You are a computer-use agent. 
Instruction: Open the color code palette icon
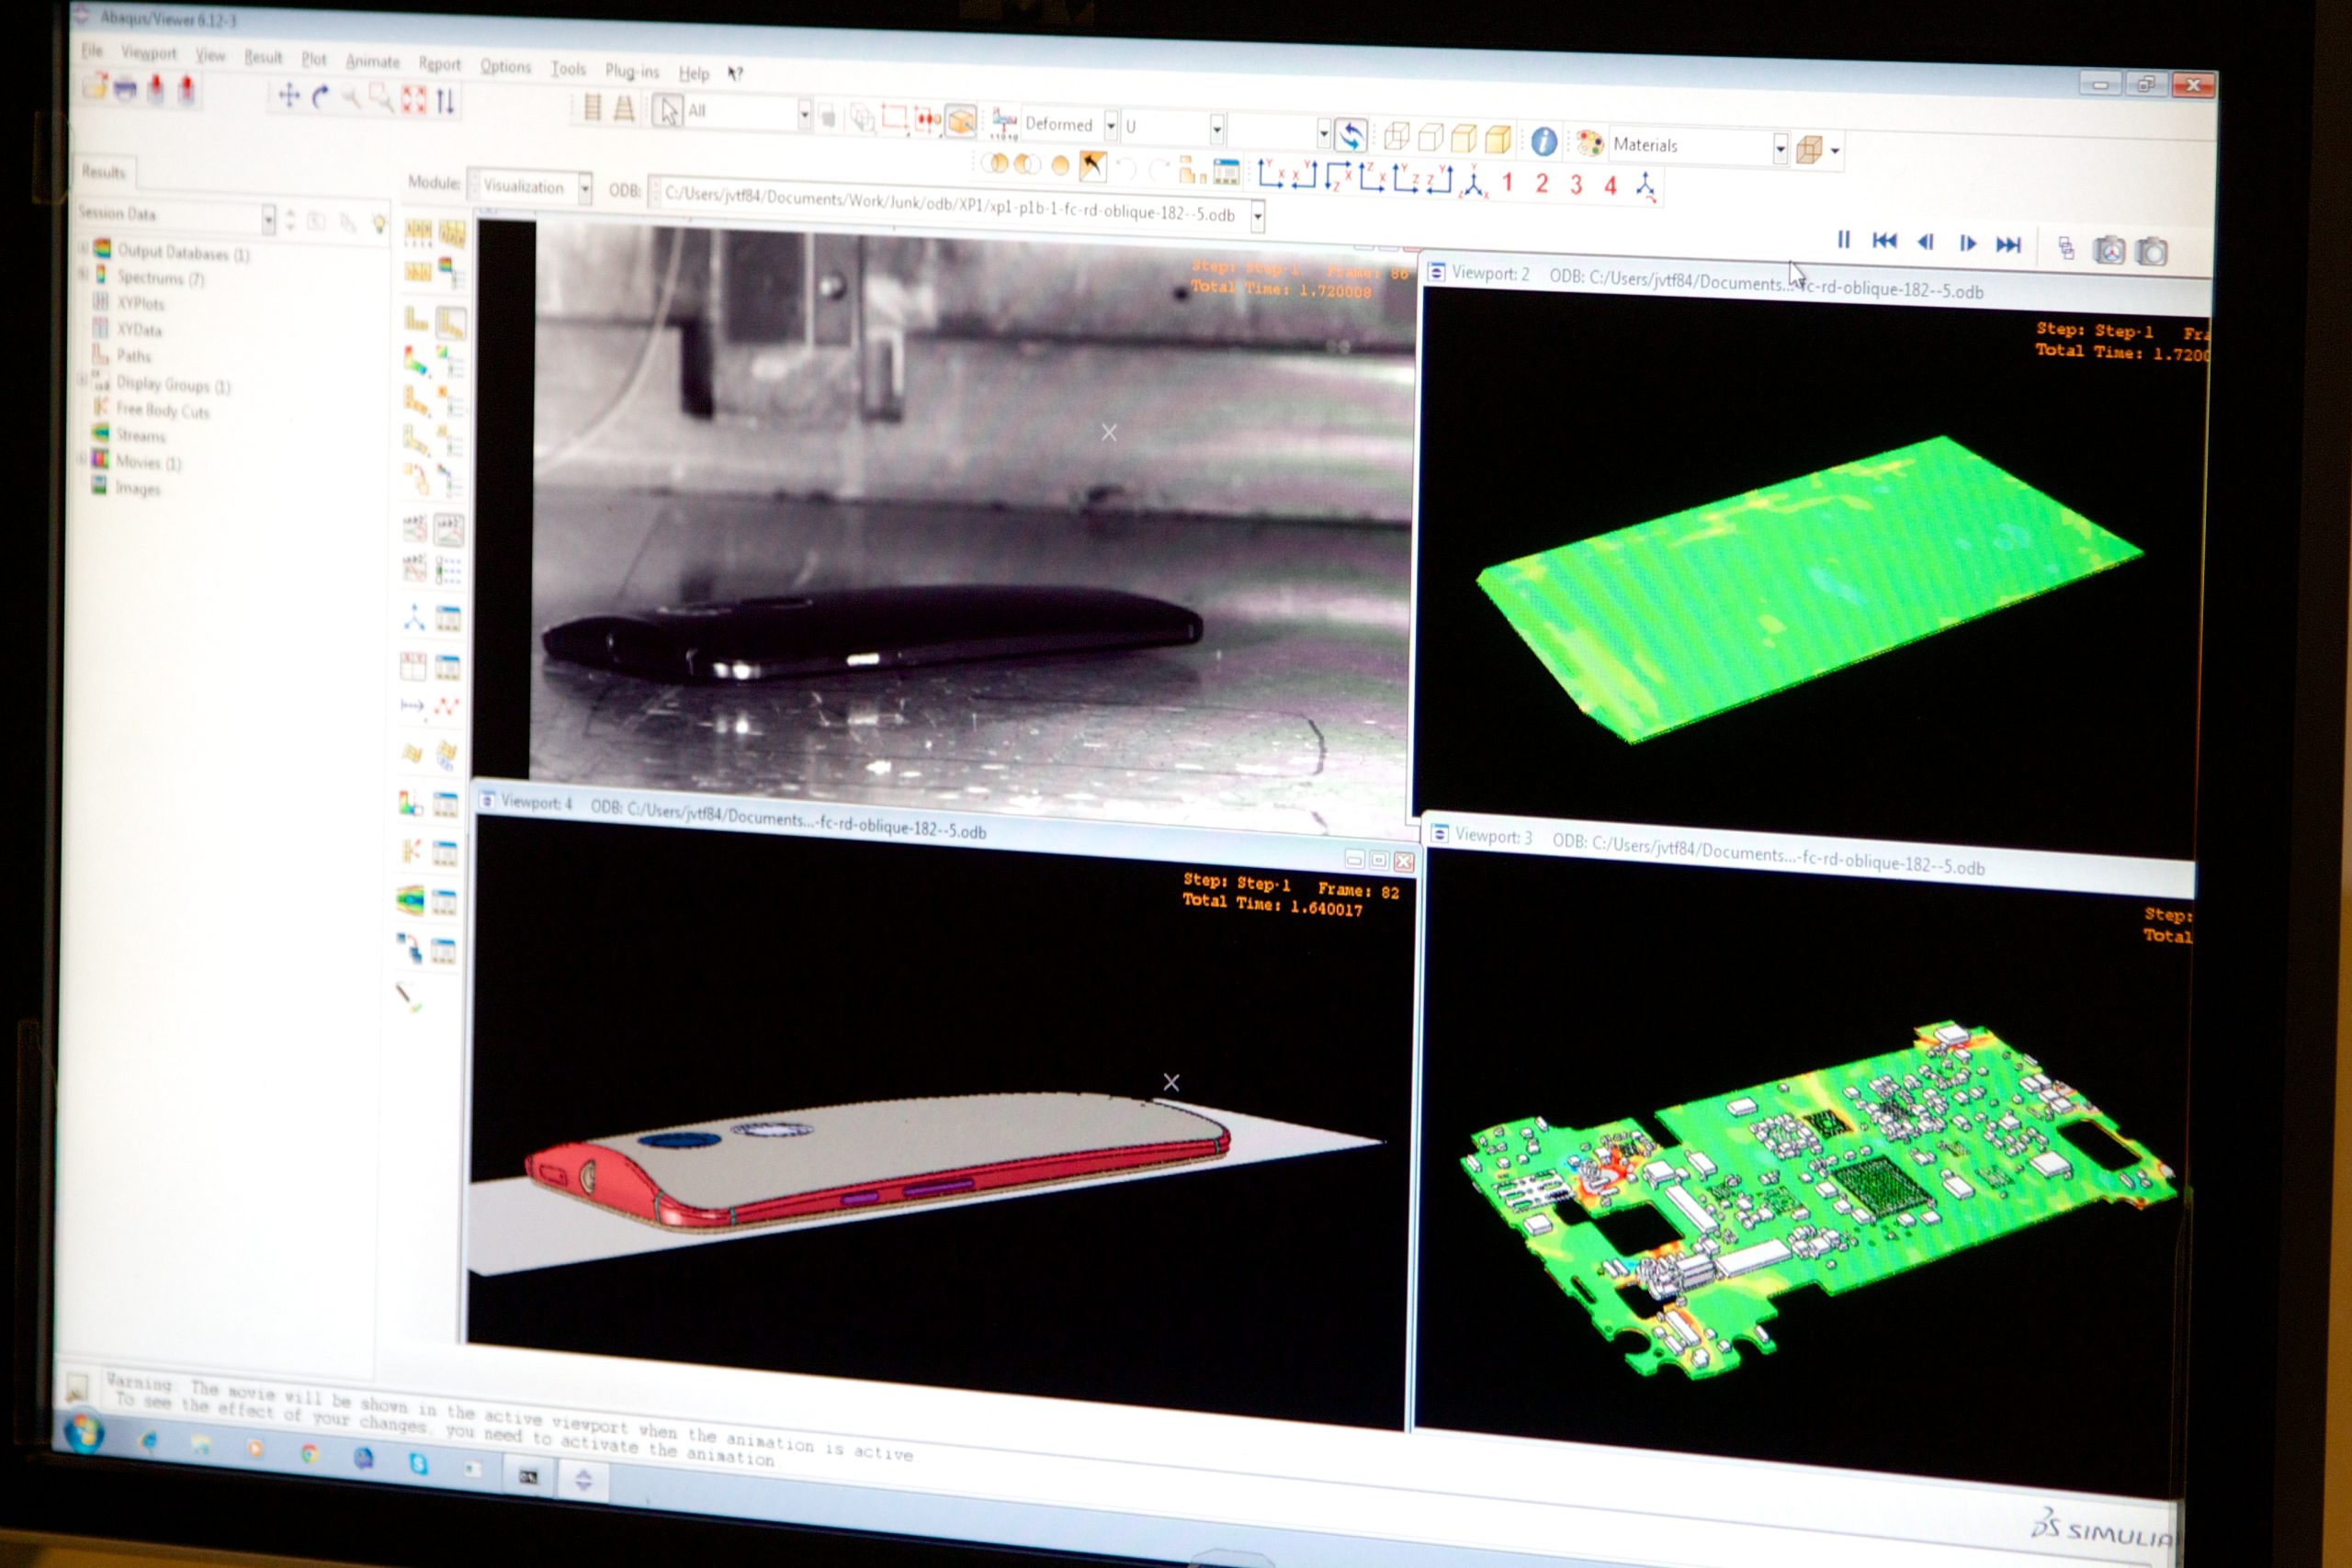coord(1589,143)
